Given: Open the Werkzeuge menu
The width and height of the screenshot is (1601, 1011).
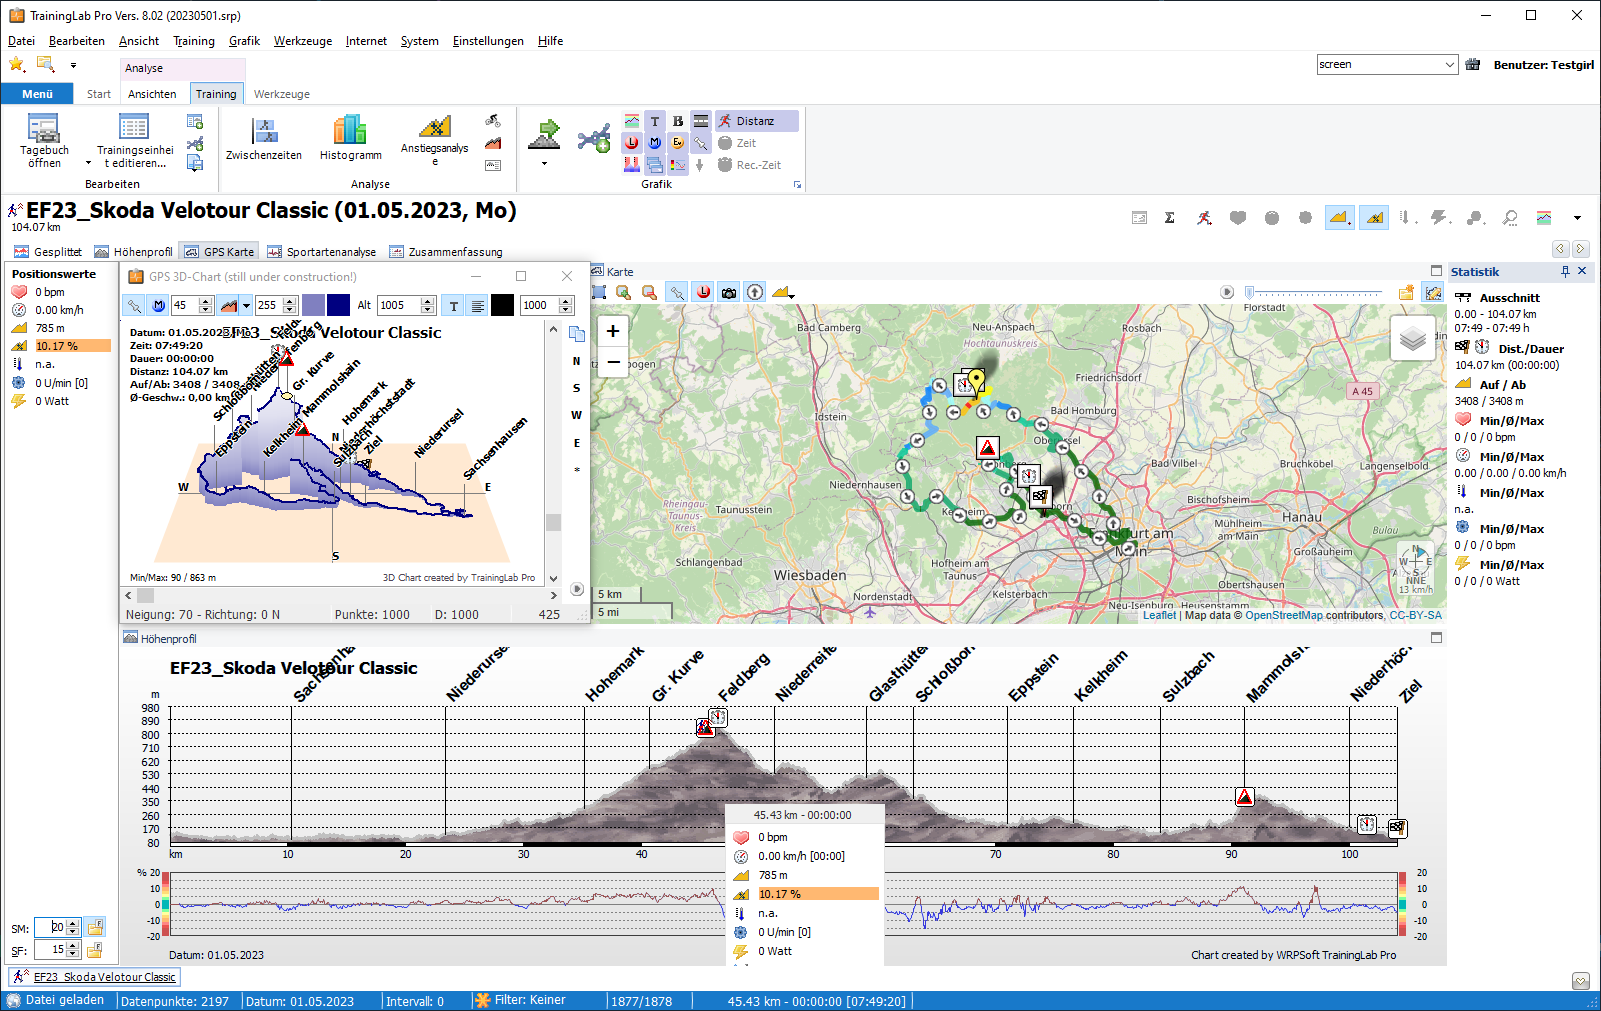Looking at the screenshot, I should [x=303, y=41].
